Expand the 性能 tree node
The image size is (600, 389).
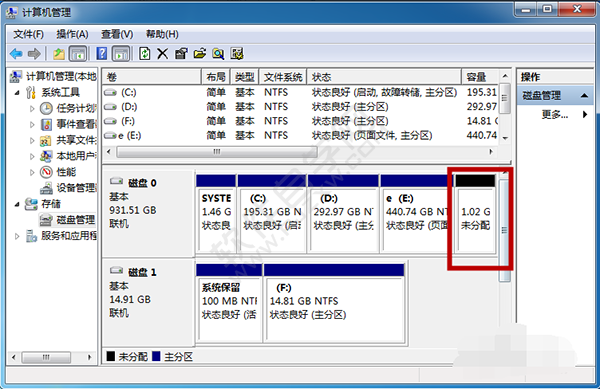coord(32,173)
